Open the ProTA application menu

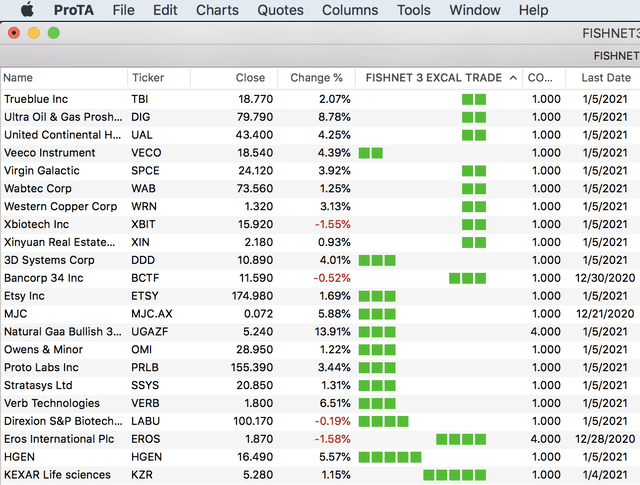pos(73,10)
